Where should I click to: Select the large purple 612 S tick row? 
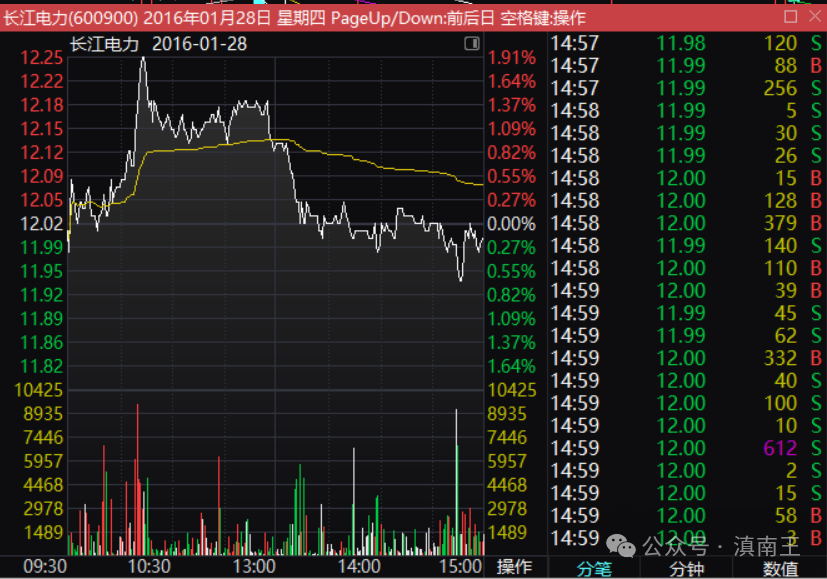[x=686, y=448]
